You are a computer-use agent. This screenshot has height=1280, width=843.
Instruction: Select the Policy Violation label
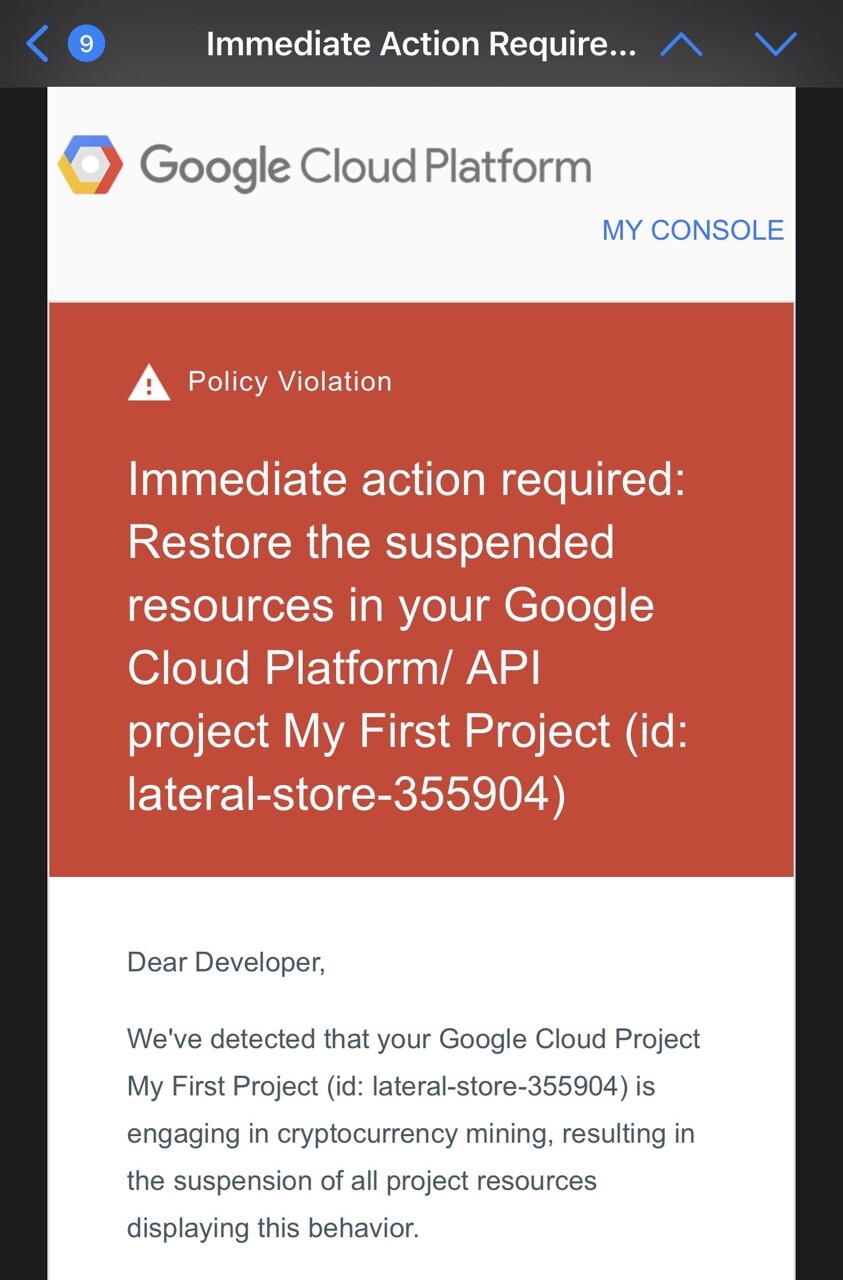coord(290,382)
